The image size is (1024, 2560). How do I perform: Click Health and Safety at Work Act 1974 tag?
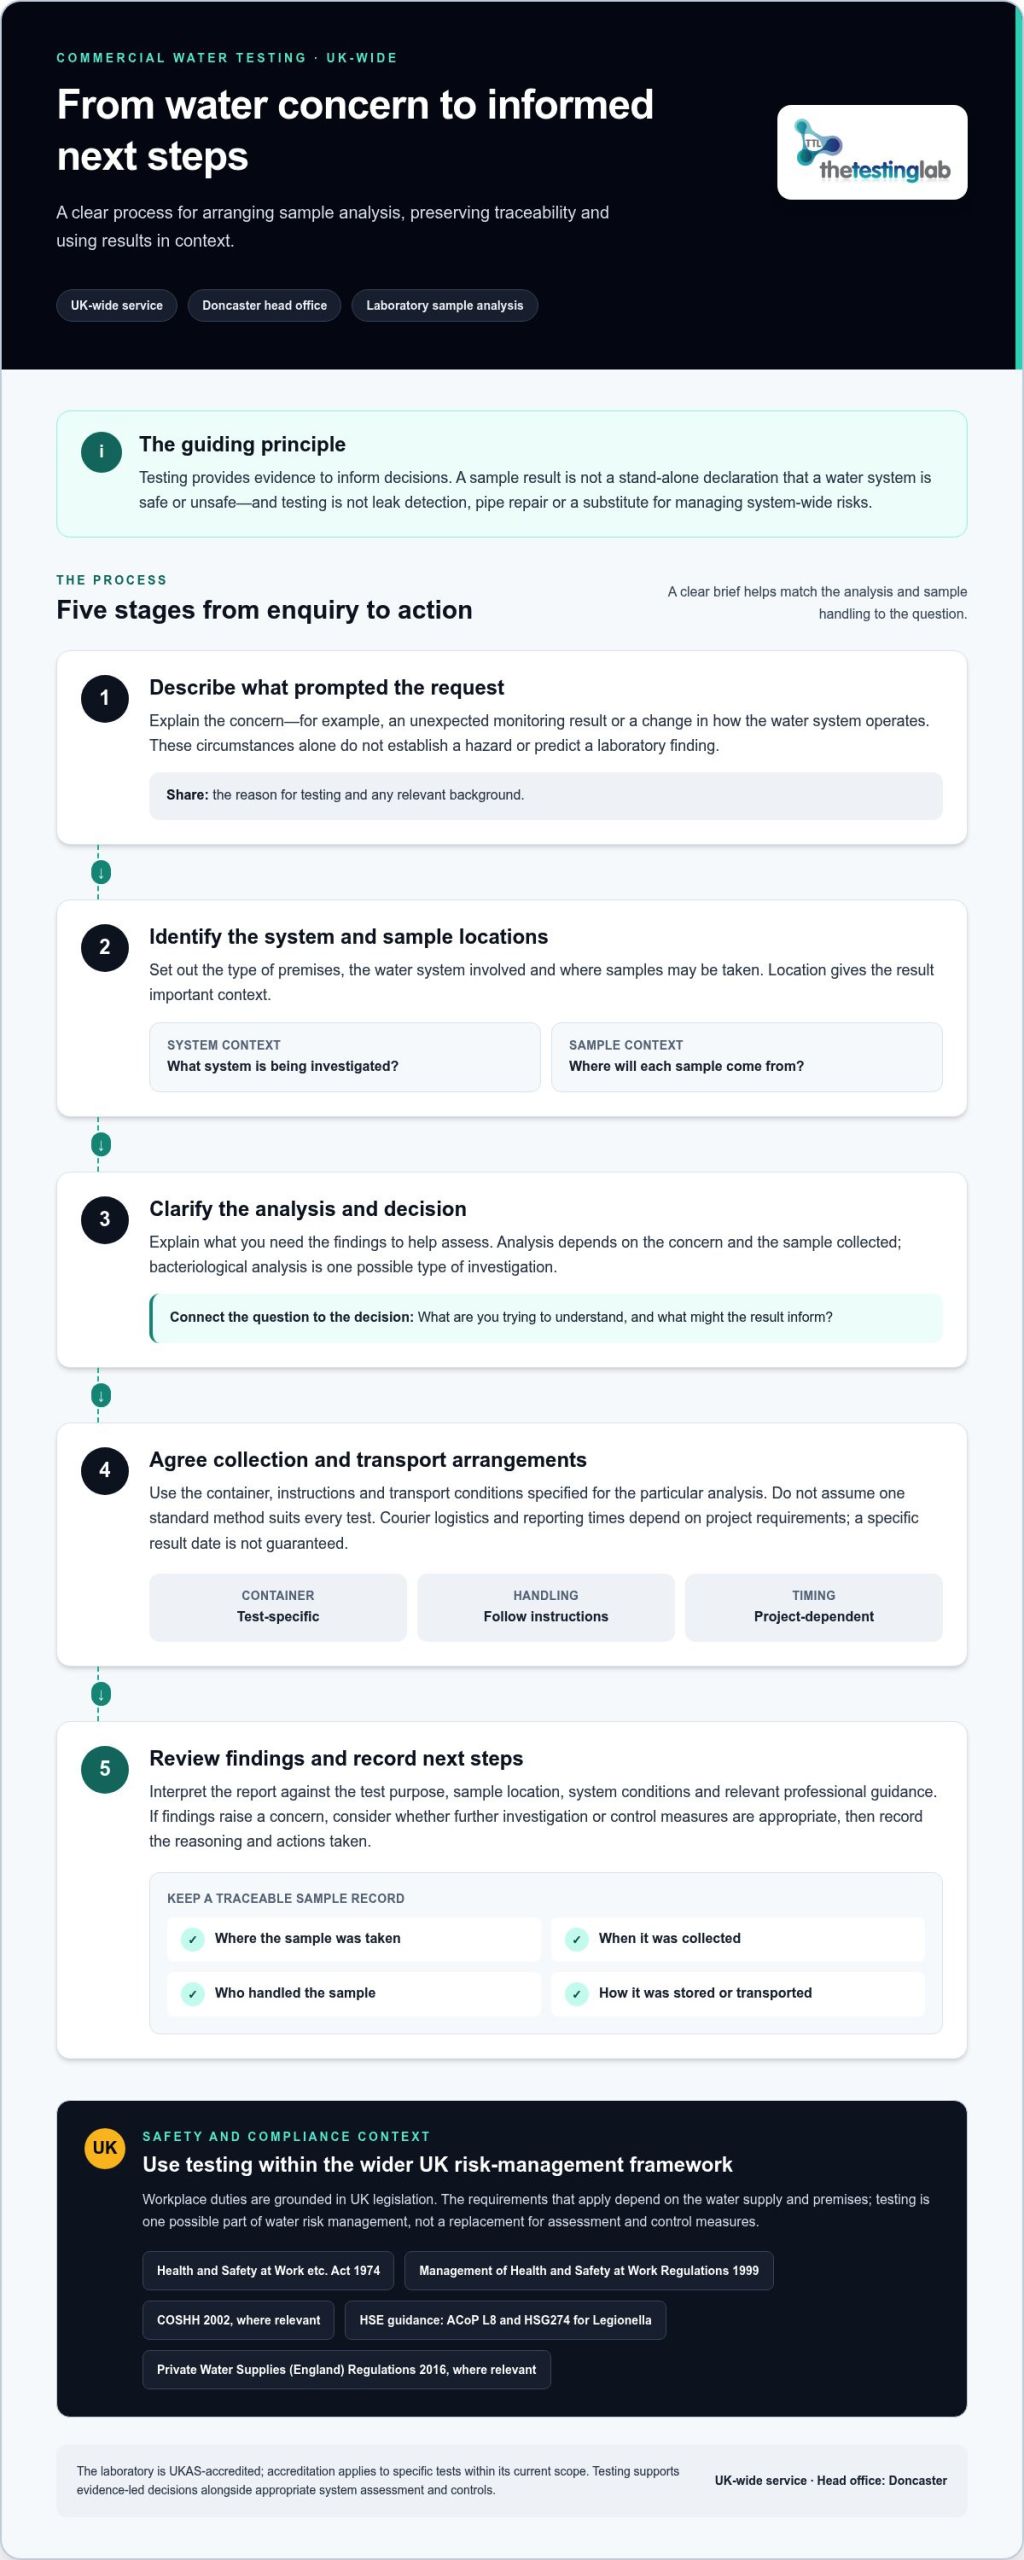(x=268, y=2271)
